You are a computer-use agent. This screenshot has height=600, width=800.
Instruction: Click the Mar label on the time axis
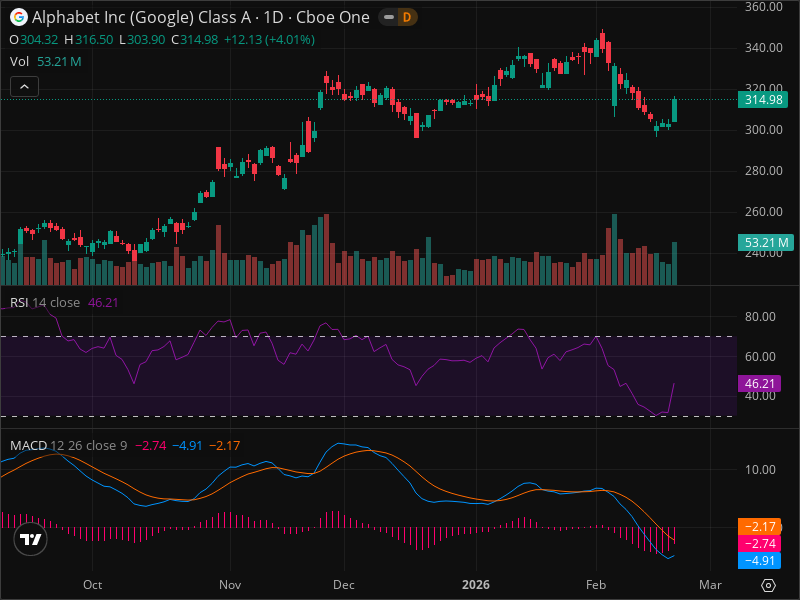coord(710,585)
